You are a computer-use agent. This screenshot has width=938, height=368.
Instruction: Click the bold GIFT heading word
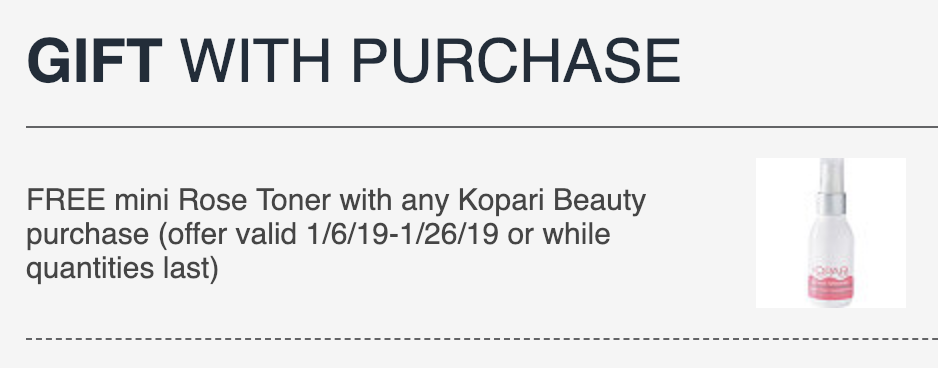pyautogui.click(x=95, y=60)
